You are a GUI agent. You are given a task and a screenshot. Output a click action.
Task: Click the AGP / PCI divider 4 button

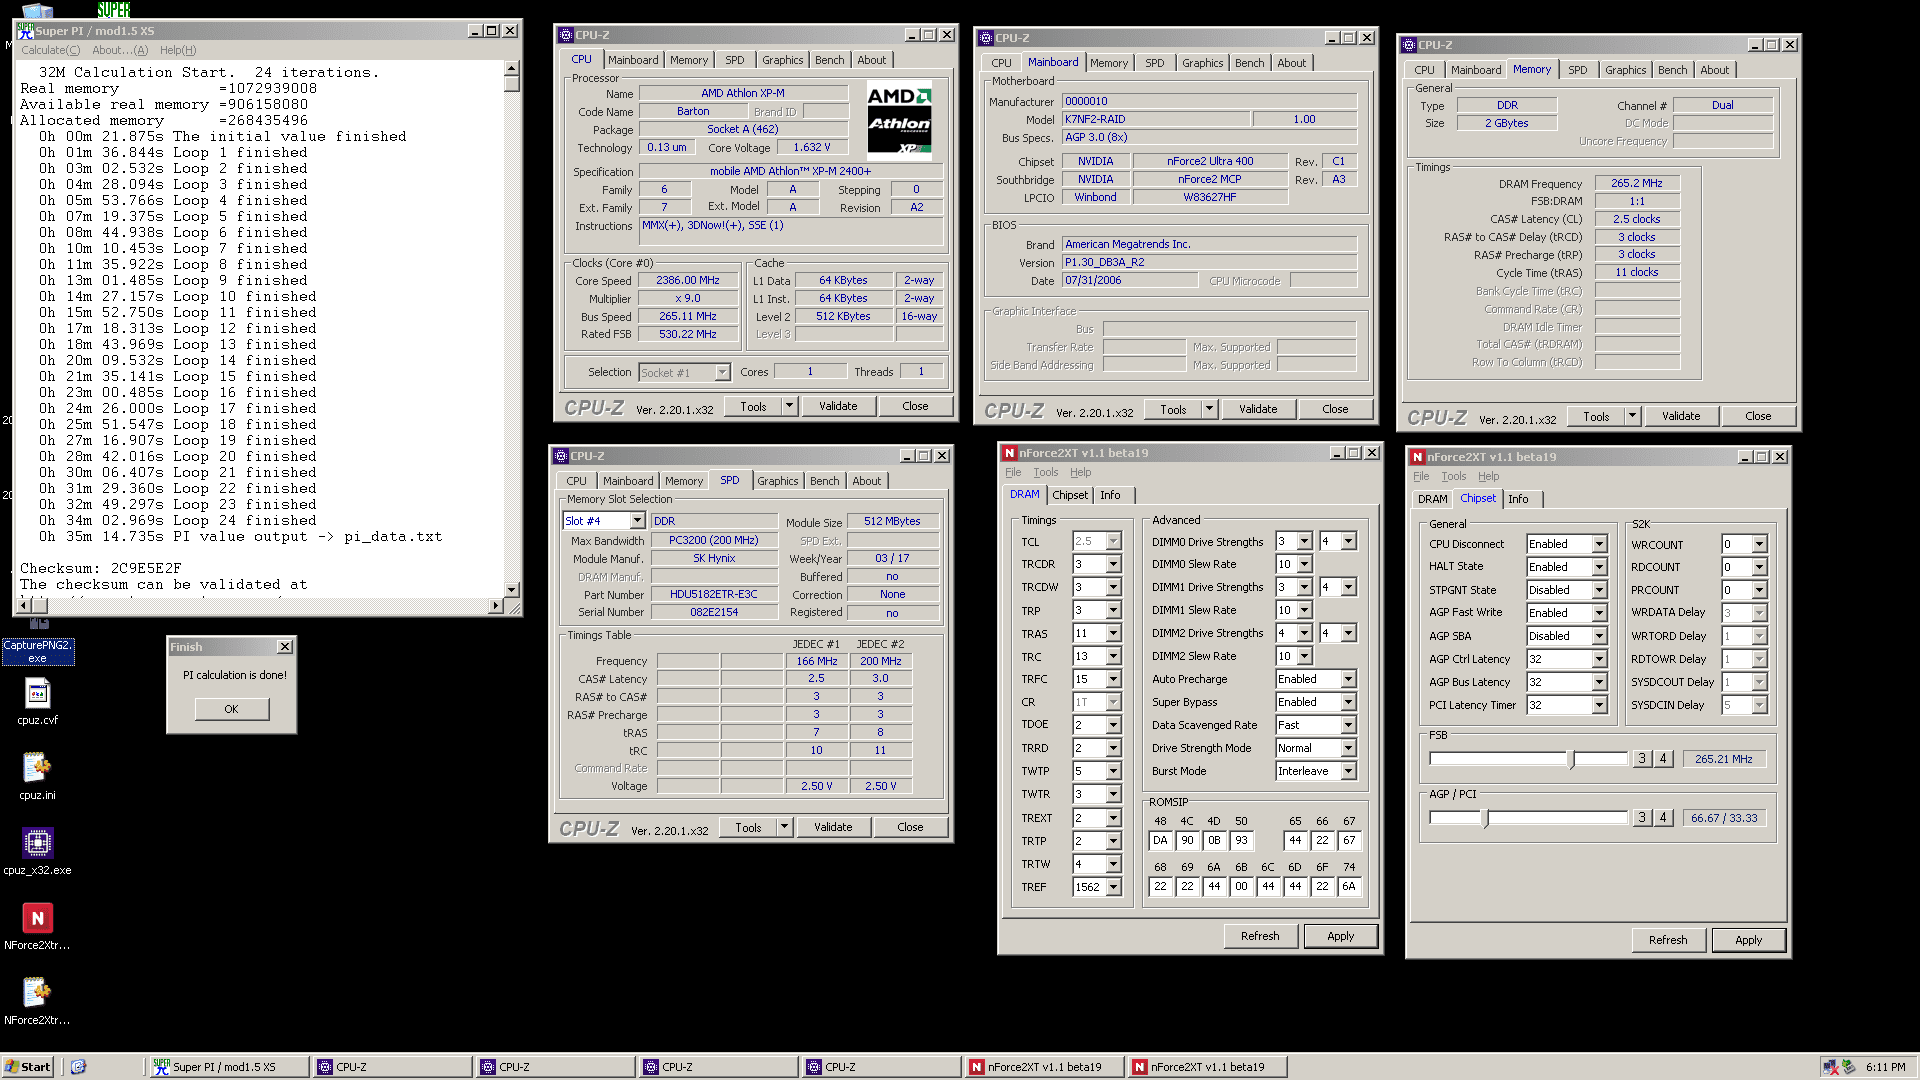(1663, 818)
